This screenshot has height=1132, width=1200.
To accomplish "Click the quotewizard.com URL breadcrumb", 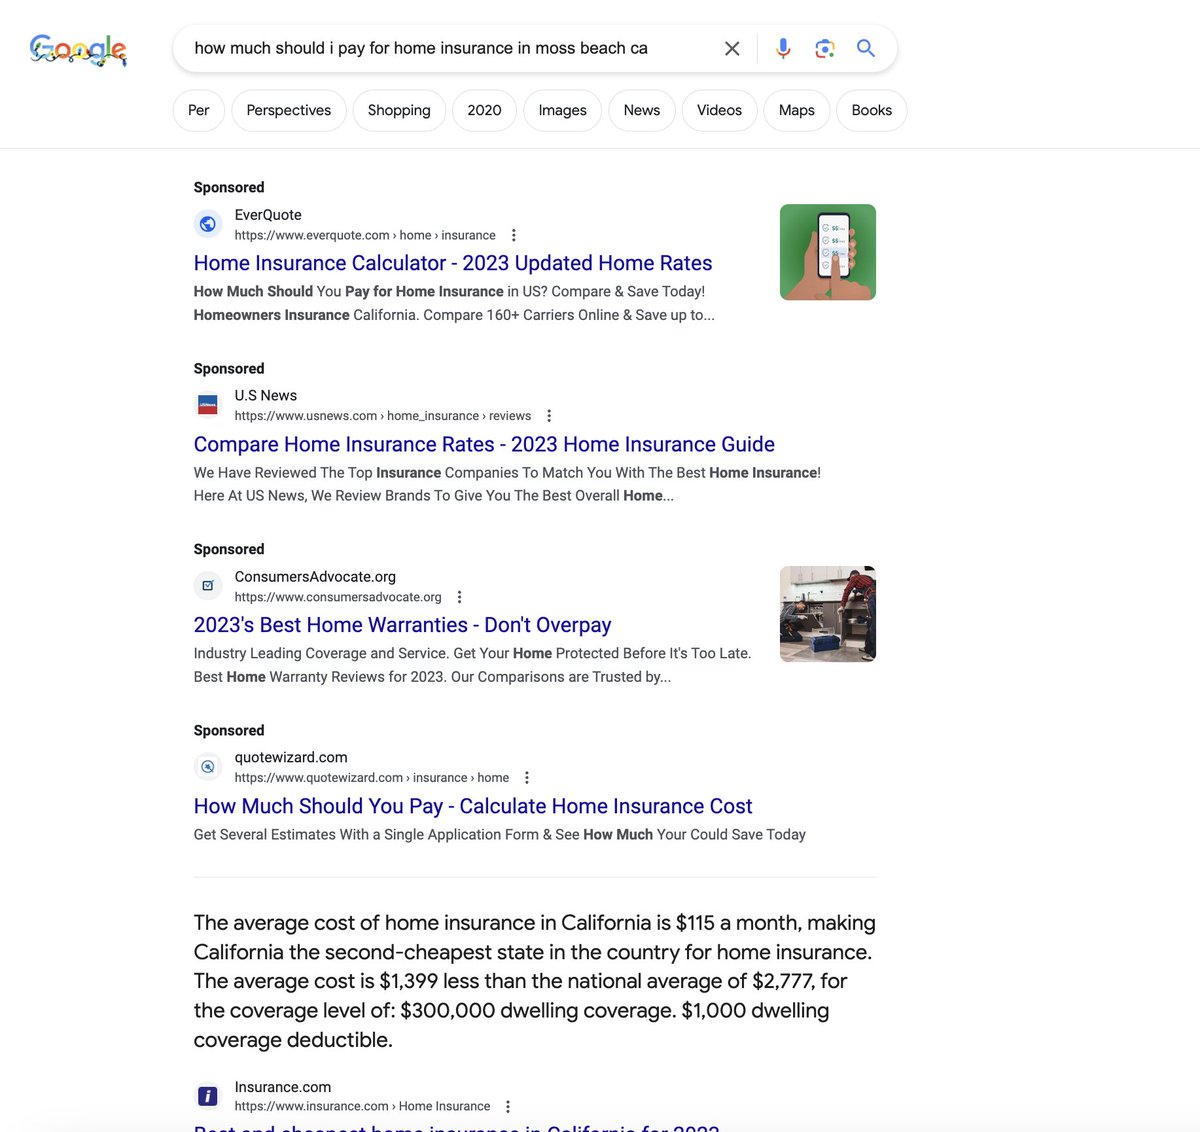I will [x=372, y=777].
